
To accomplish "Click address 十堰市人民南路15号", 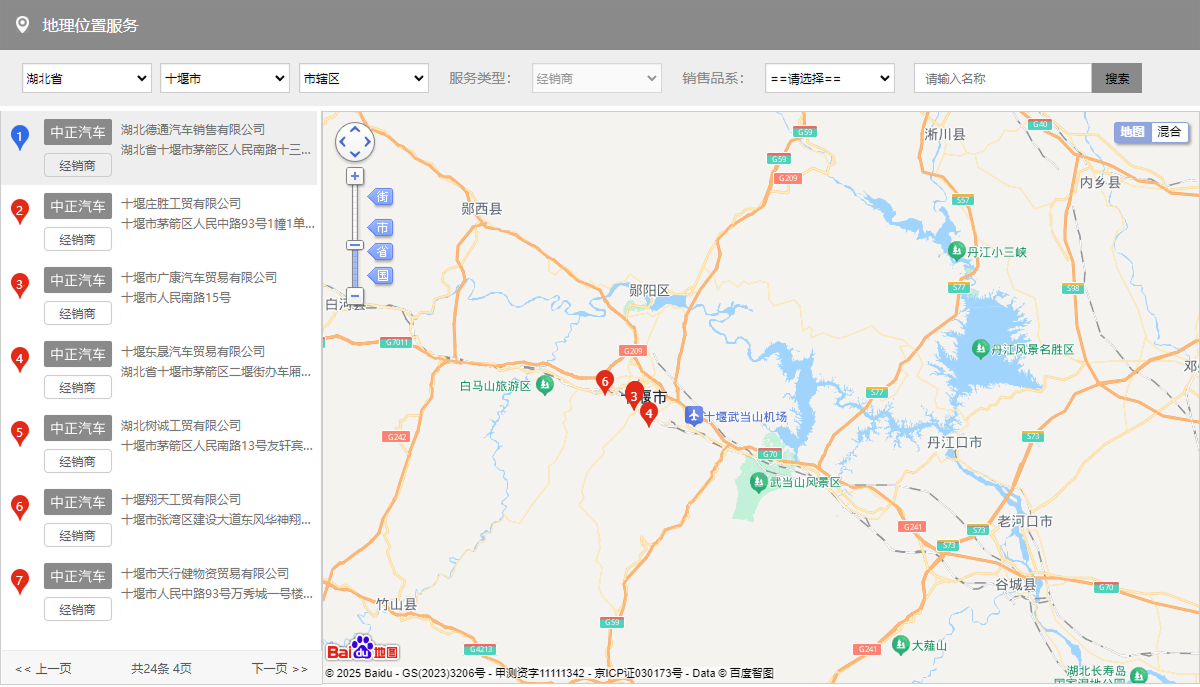I will coord(176,297).
